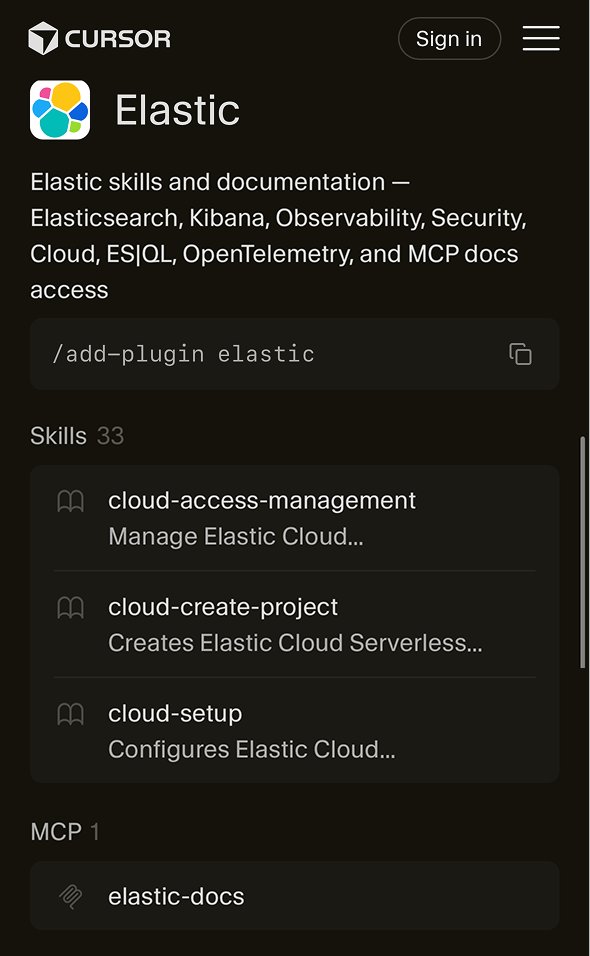Click the book icon beside cloud-access-management

point(70,501)
